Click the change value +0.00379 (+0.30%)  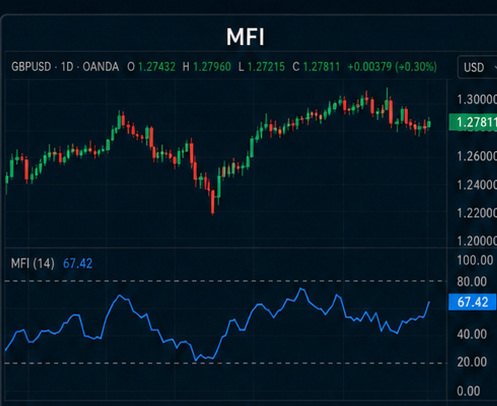click(x=392, y=67)
